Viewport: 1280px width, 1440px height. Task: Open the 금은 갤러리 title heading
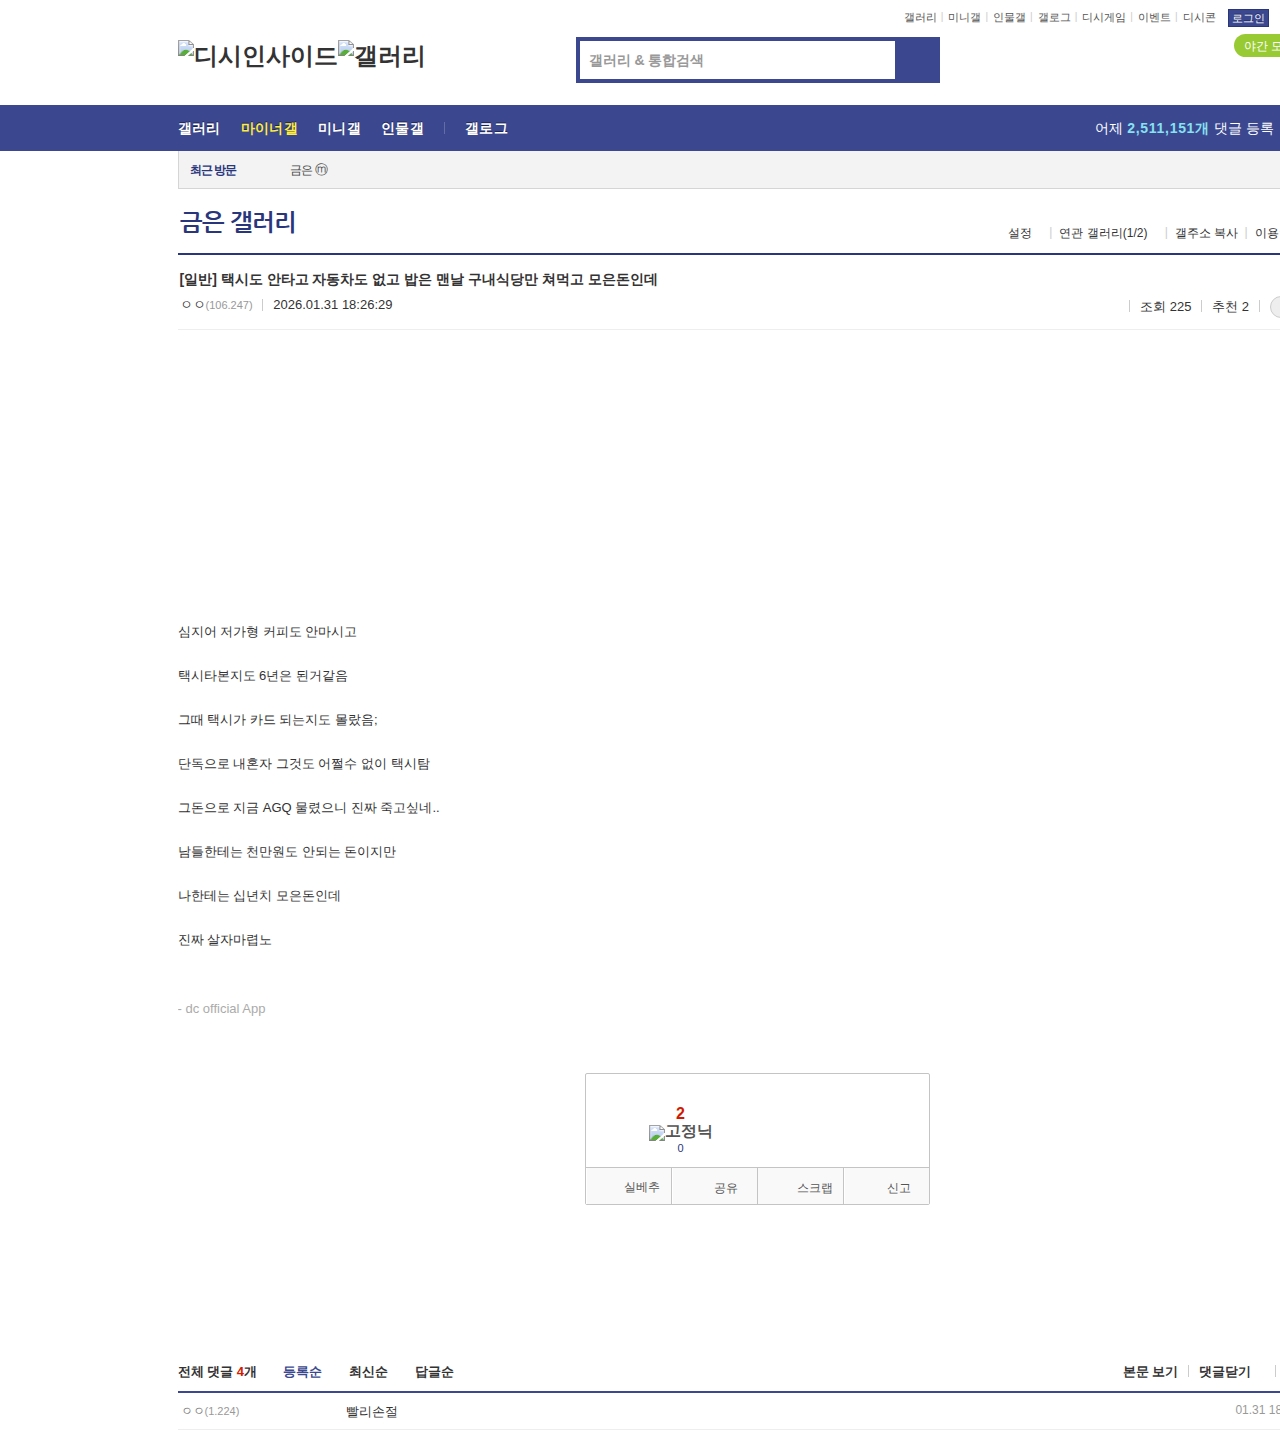click(x=237, y=222)
